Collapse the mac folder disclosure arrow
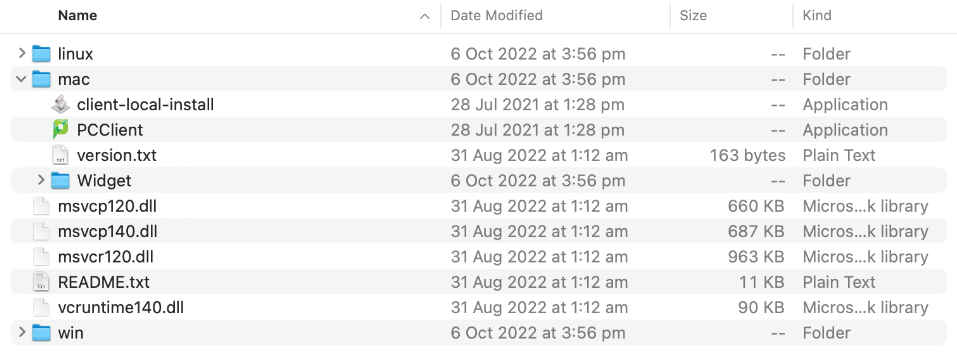957x362 pixels. 21,79
